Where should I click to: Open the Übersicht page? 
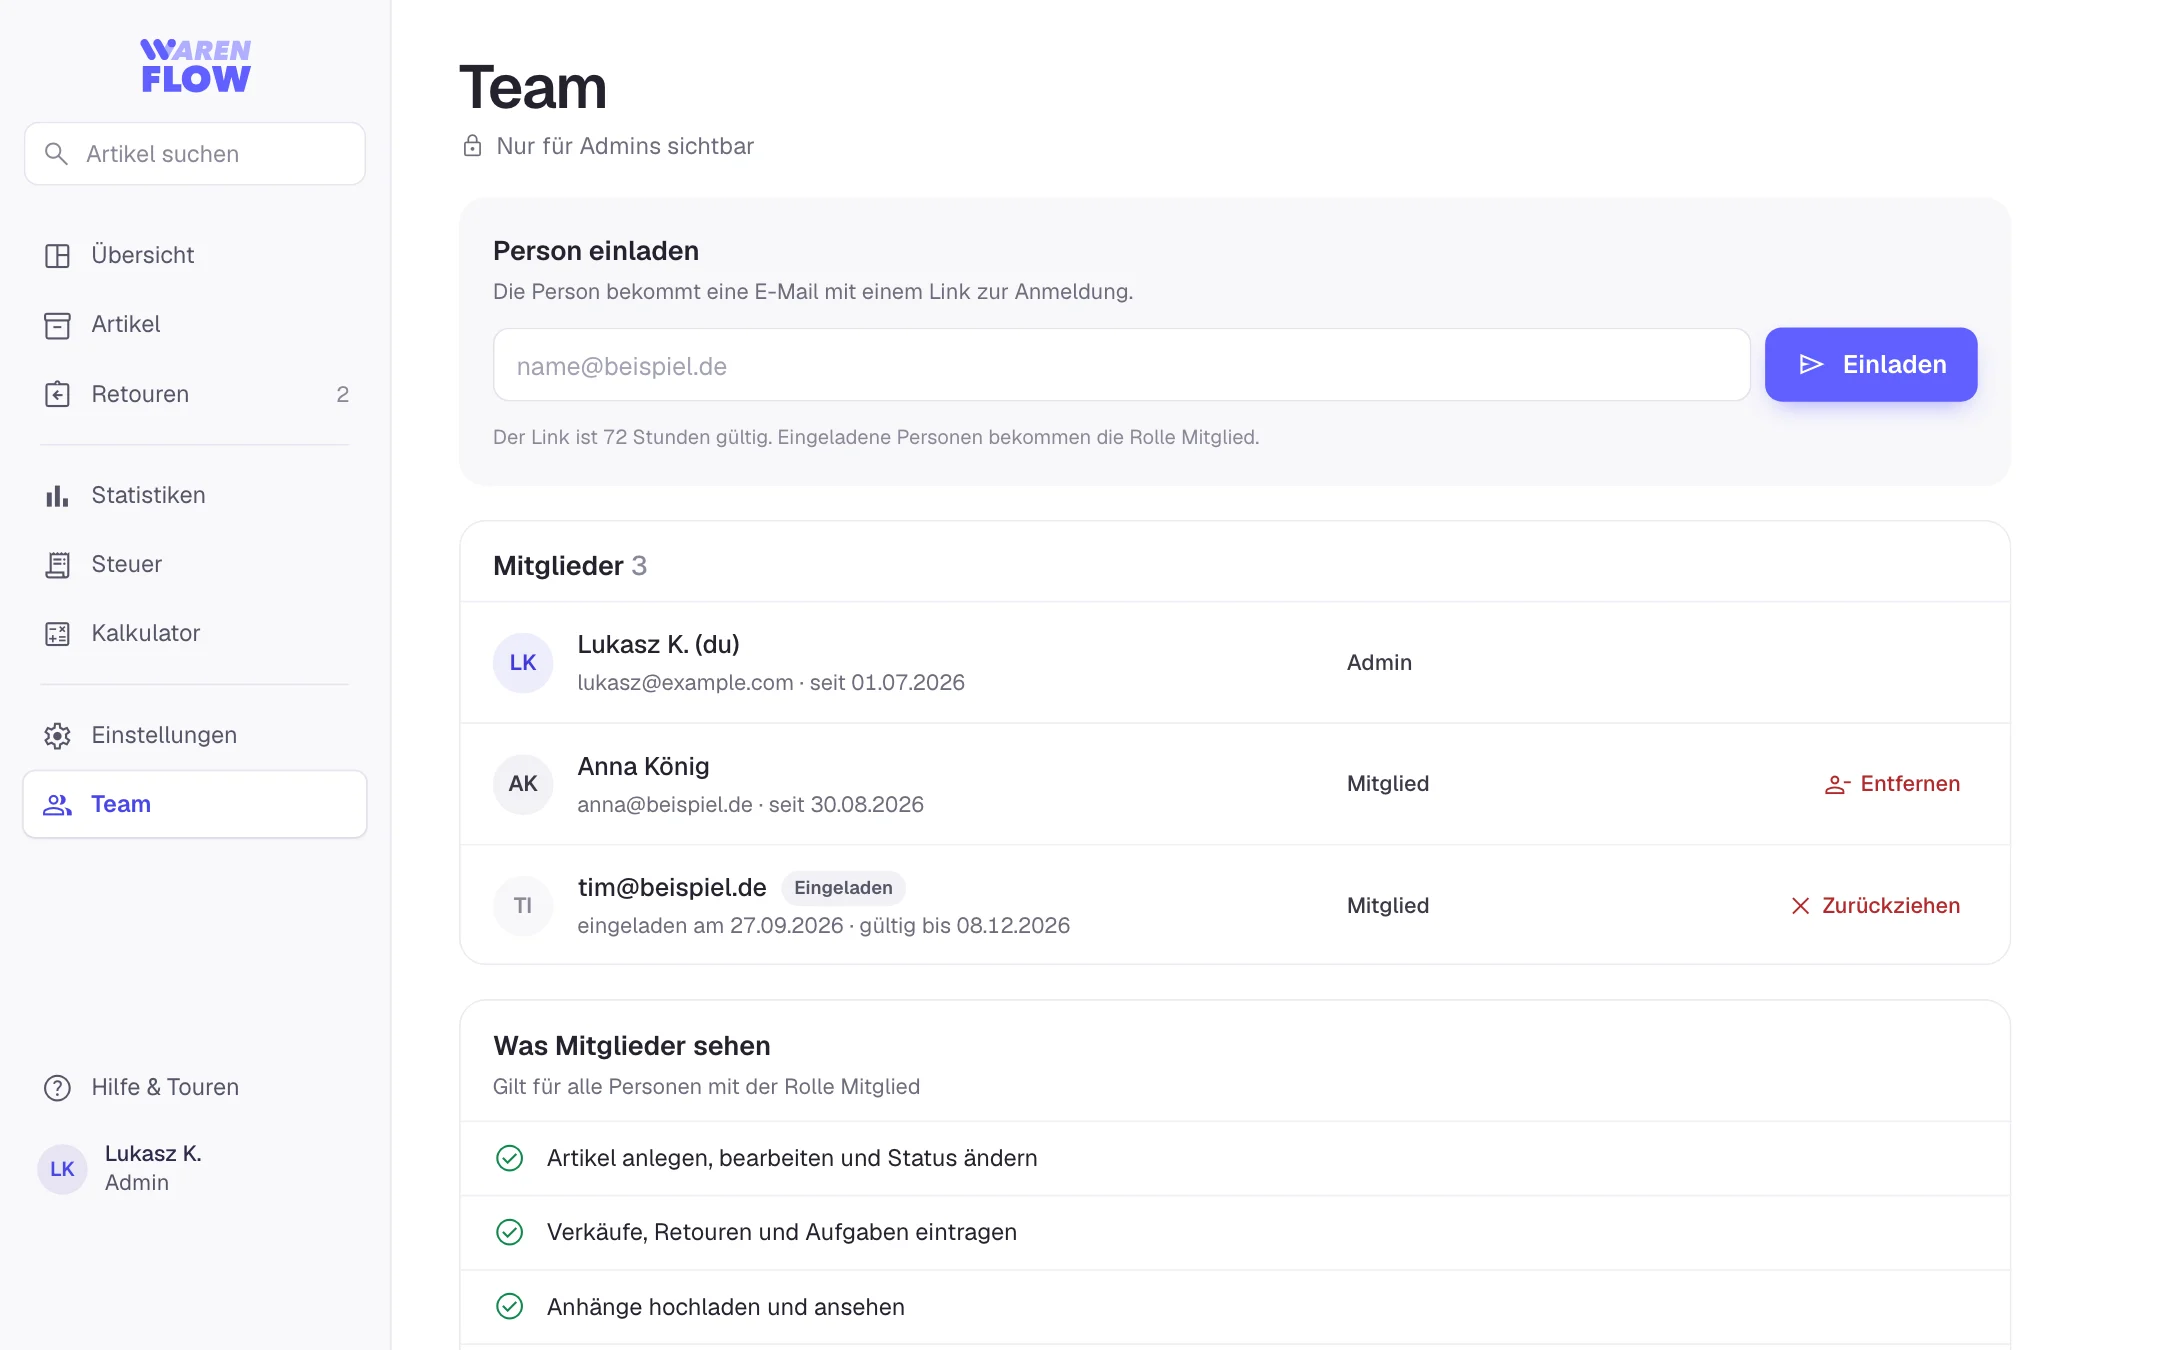pos(195,255)
